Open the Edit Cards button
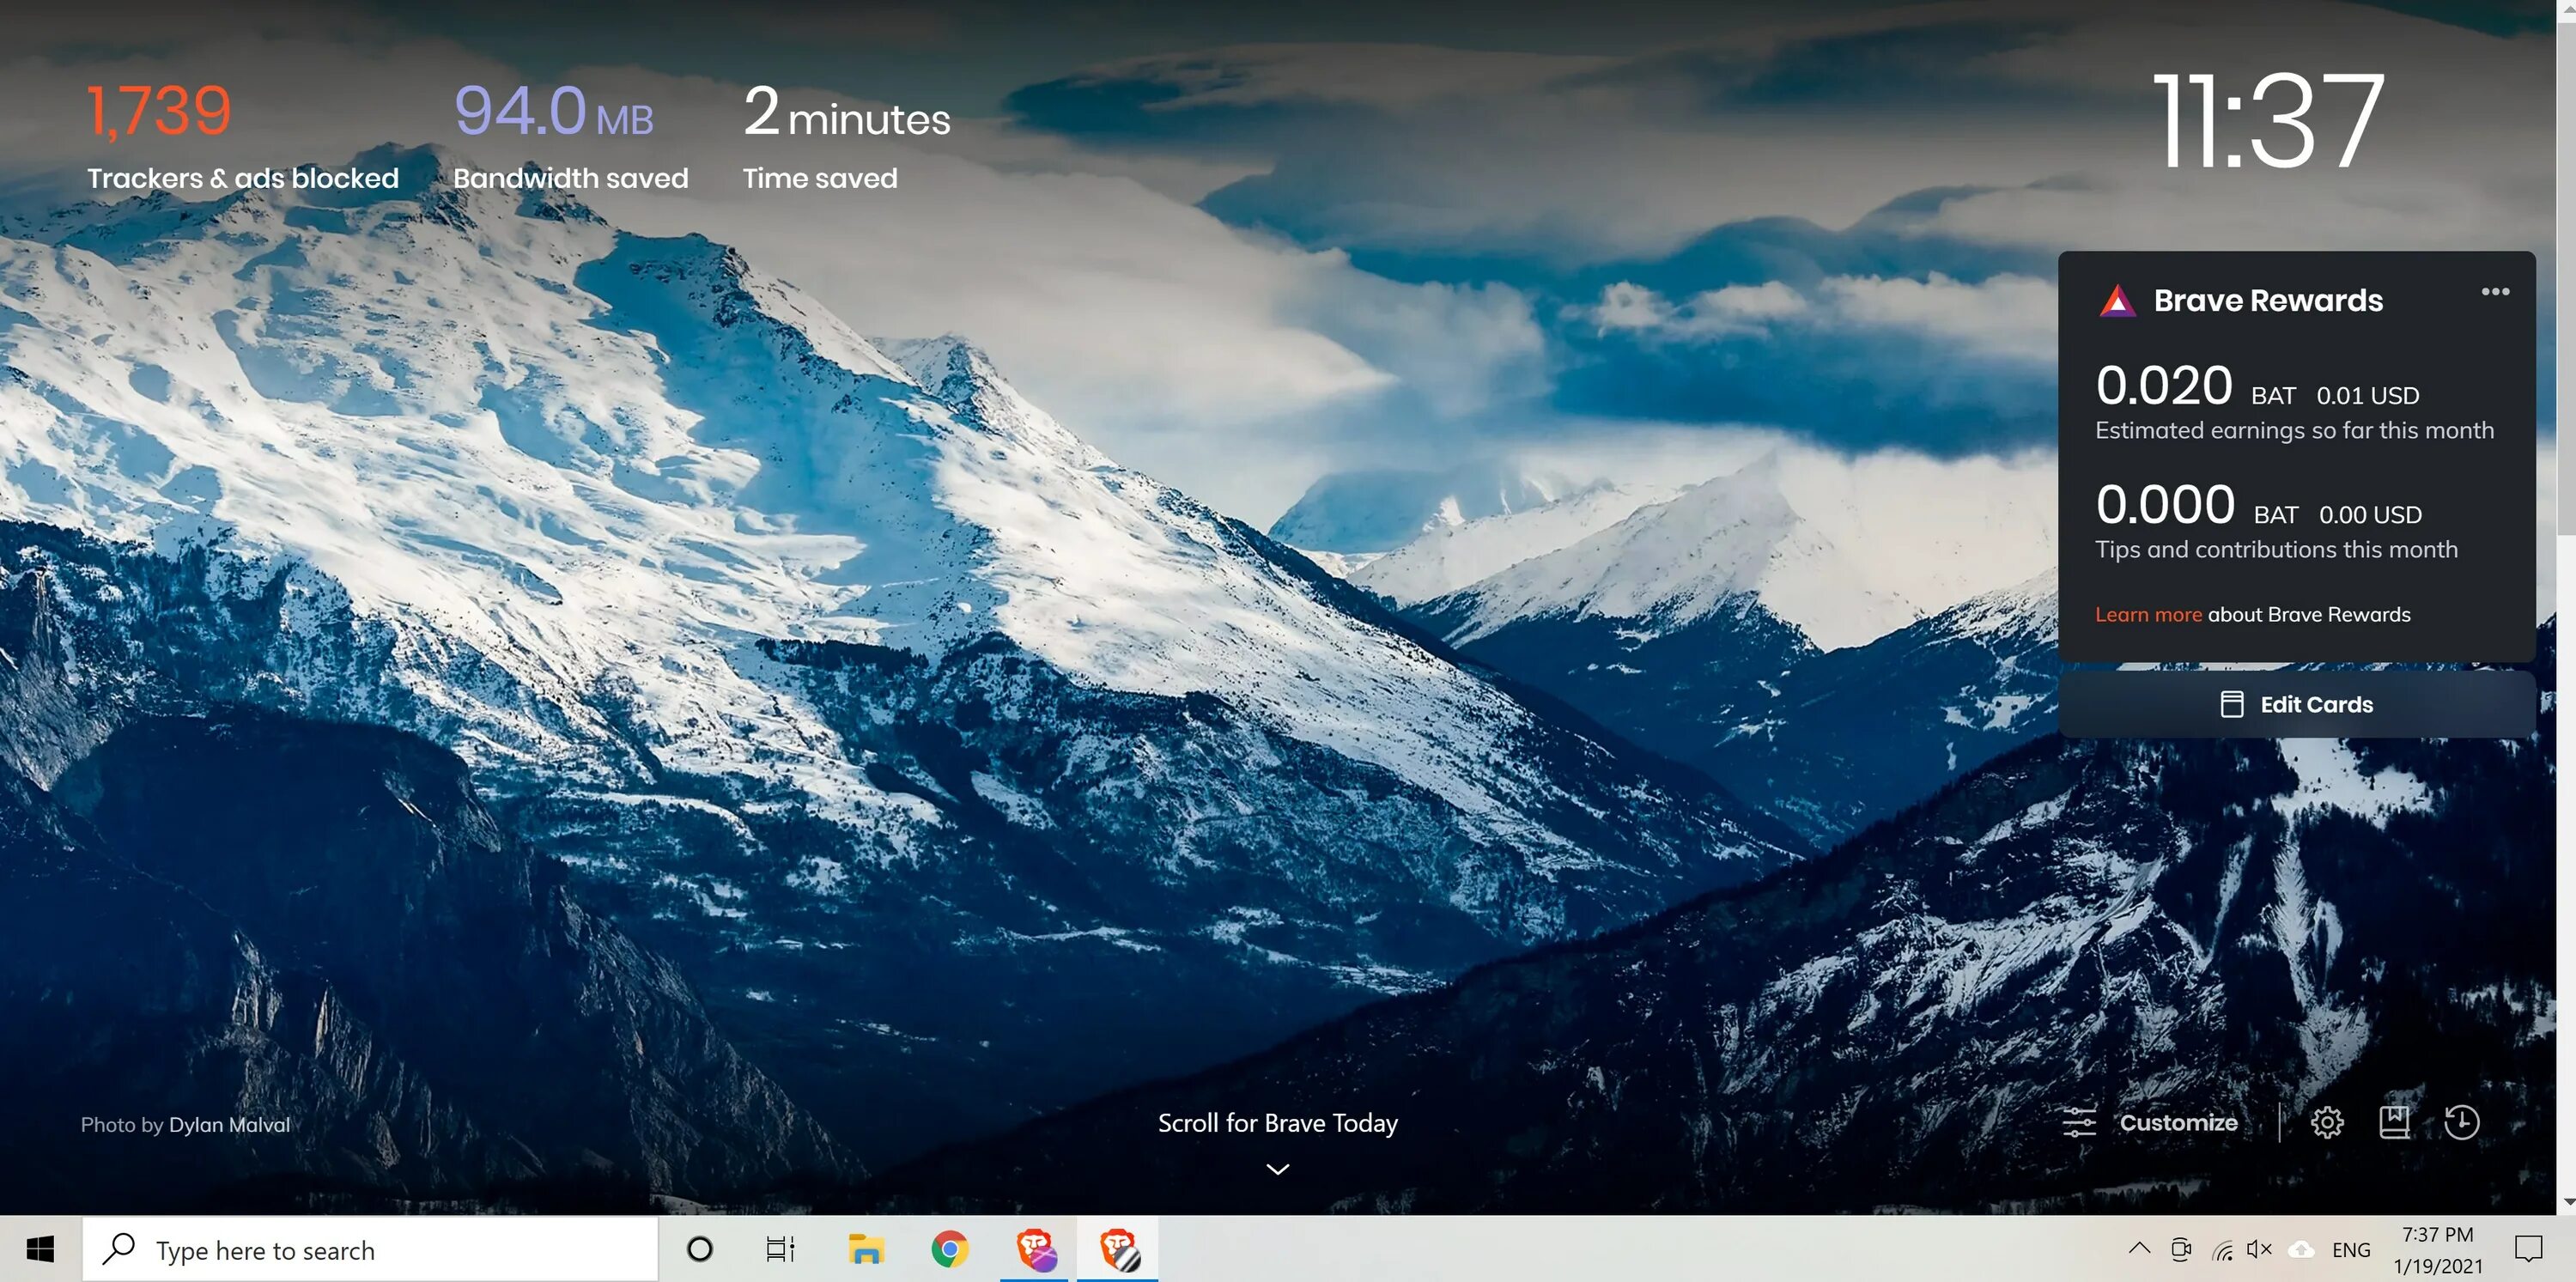Image resolution: width=2576 pixels, height=1282 pixels. click(x=2296, y=704)
